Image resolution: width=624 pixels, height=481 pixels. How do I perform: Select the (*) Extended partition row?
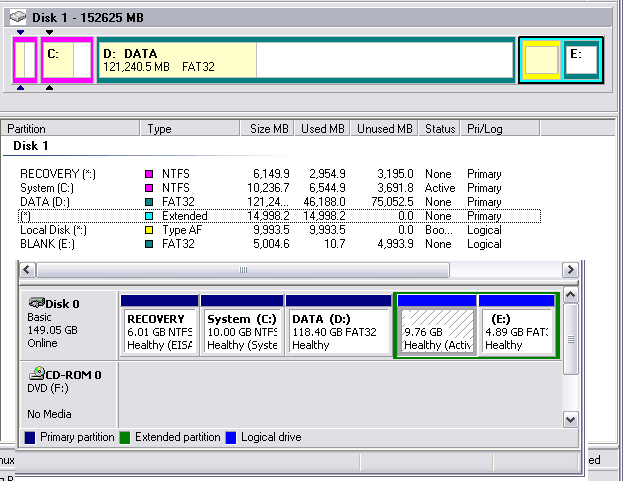click(x=280, y=216)
